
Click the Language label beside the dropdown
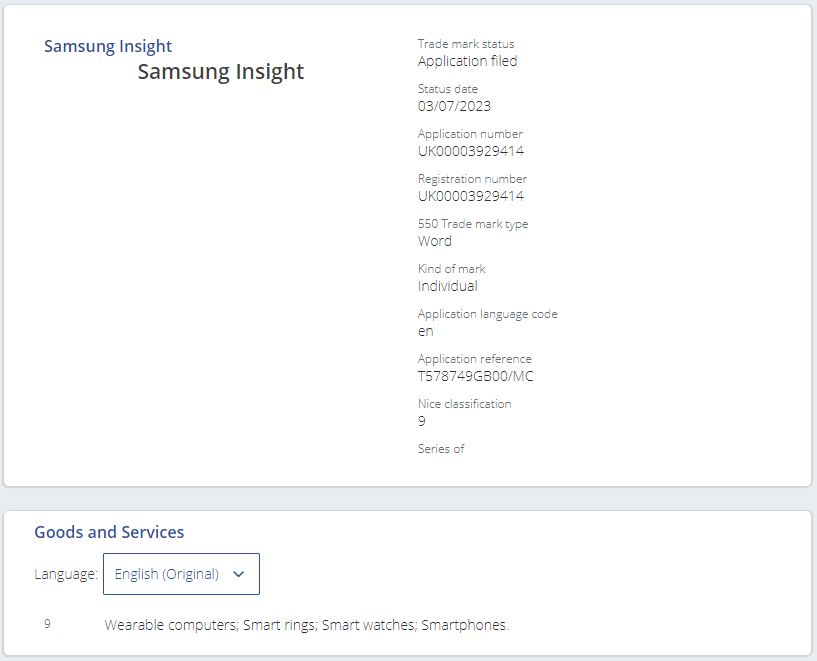(66, 574)
